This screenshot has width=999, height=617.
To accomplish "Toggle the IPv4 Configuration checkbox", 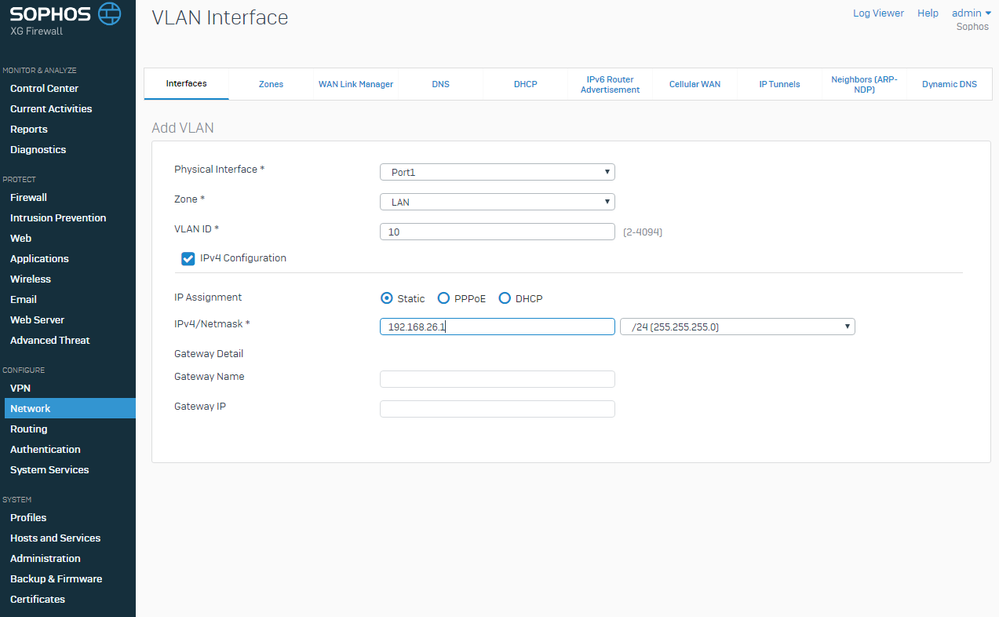I will pos(188,258).
